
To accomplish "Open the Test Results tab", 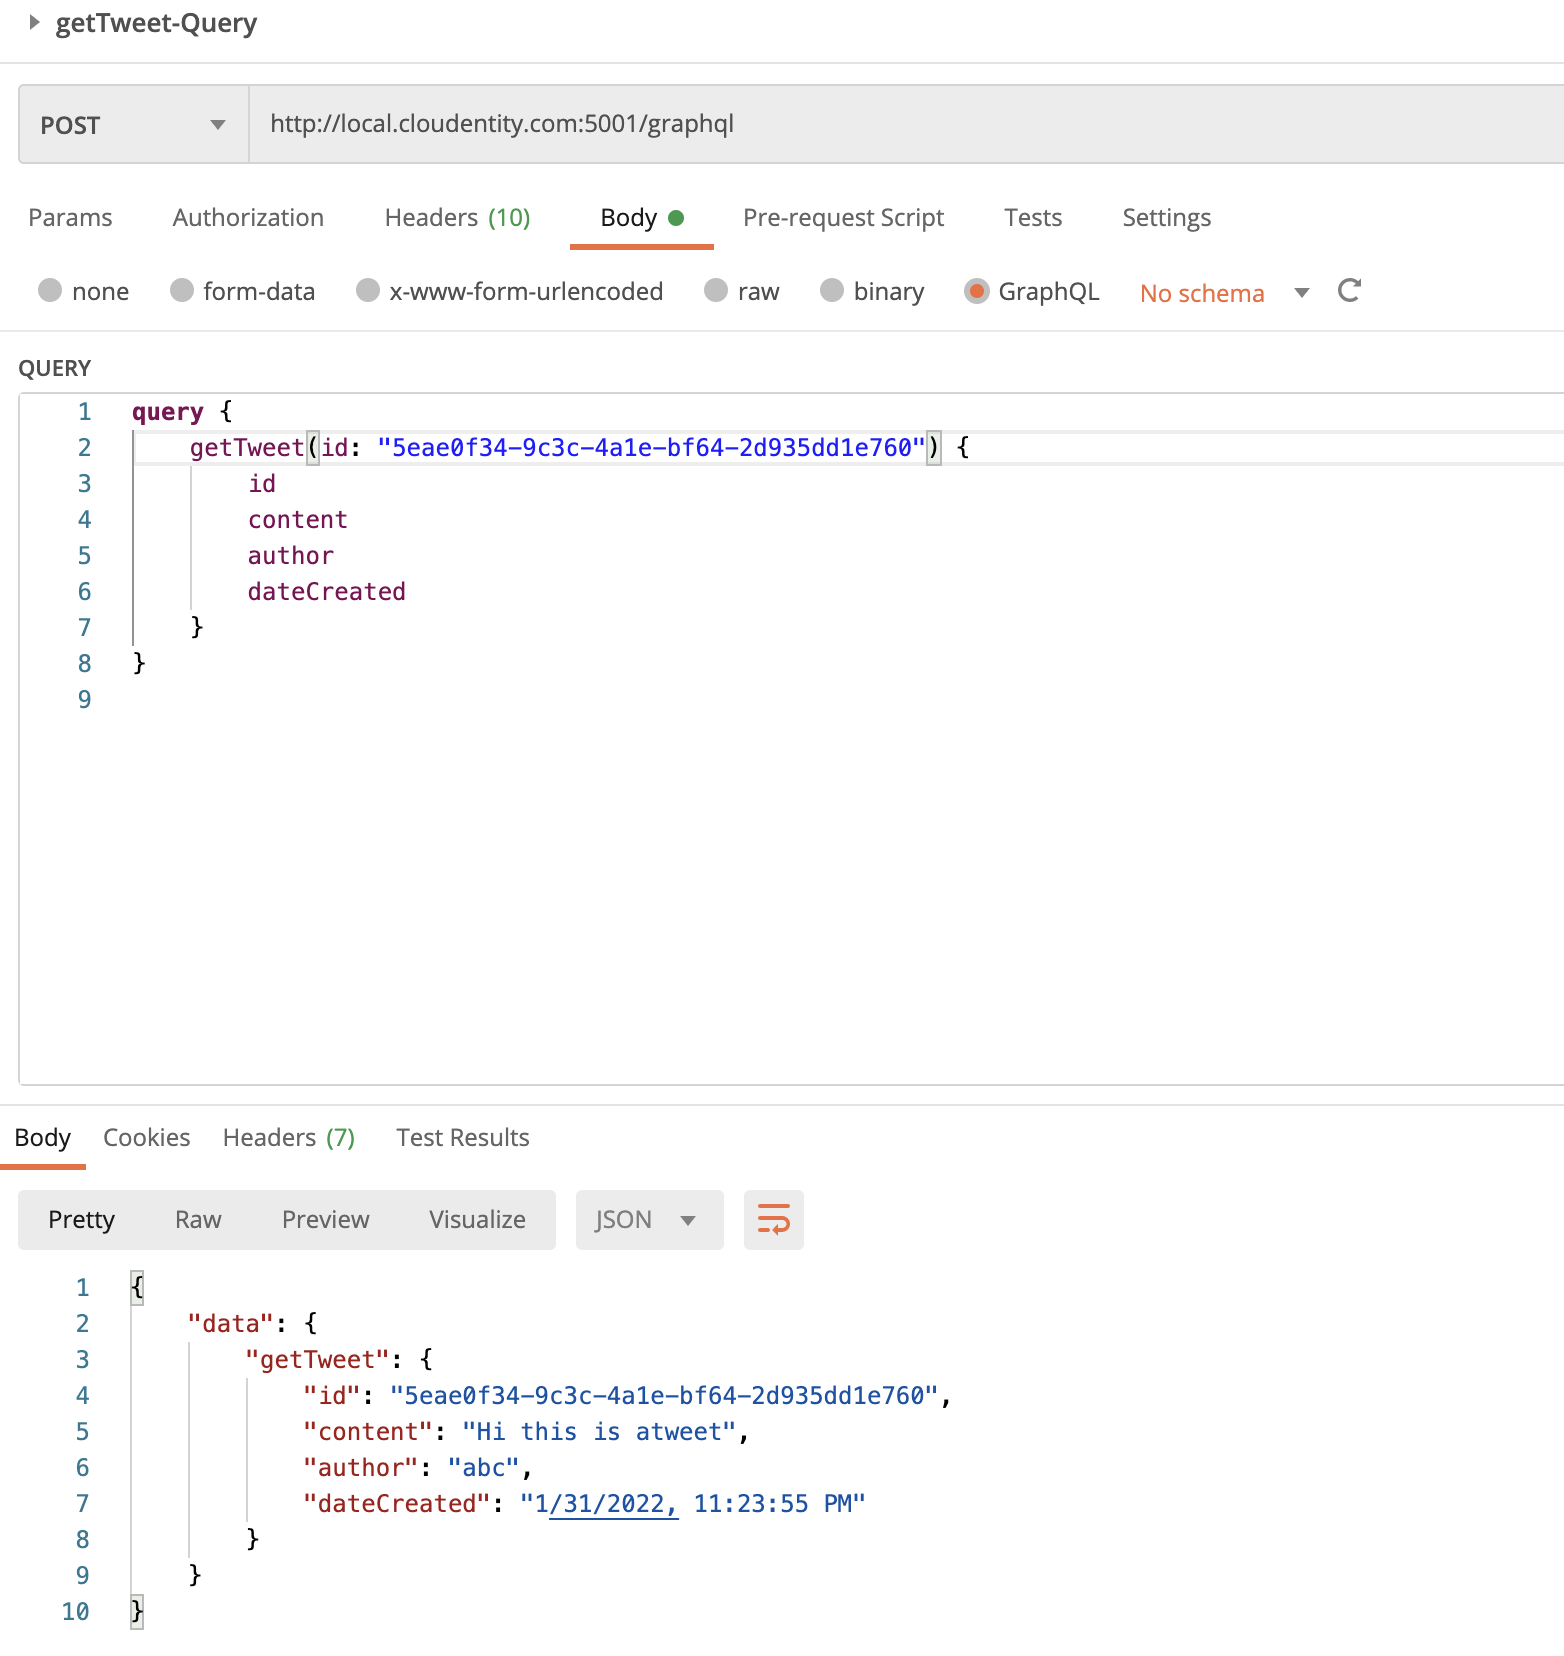I will (463, 1138).
